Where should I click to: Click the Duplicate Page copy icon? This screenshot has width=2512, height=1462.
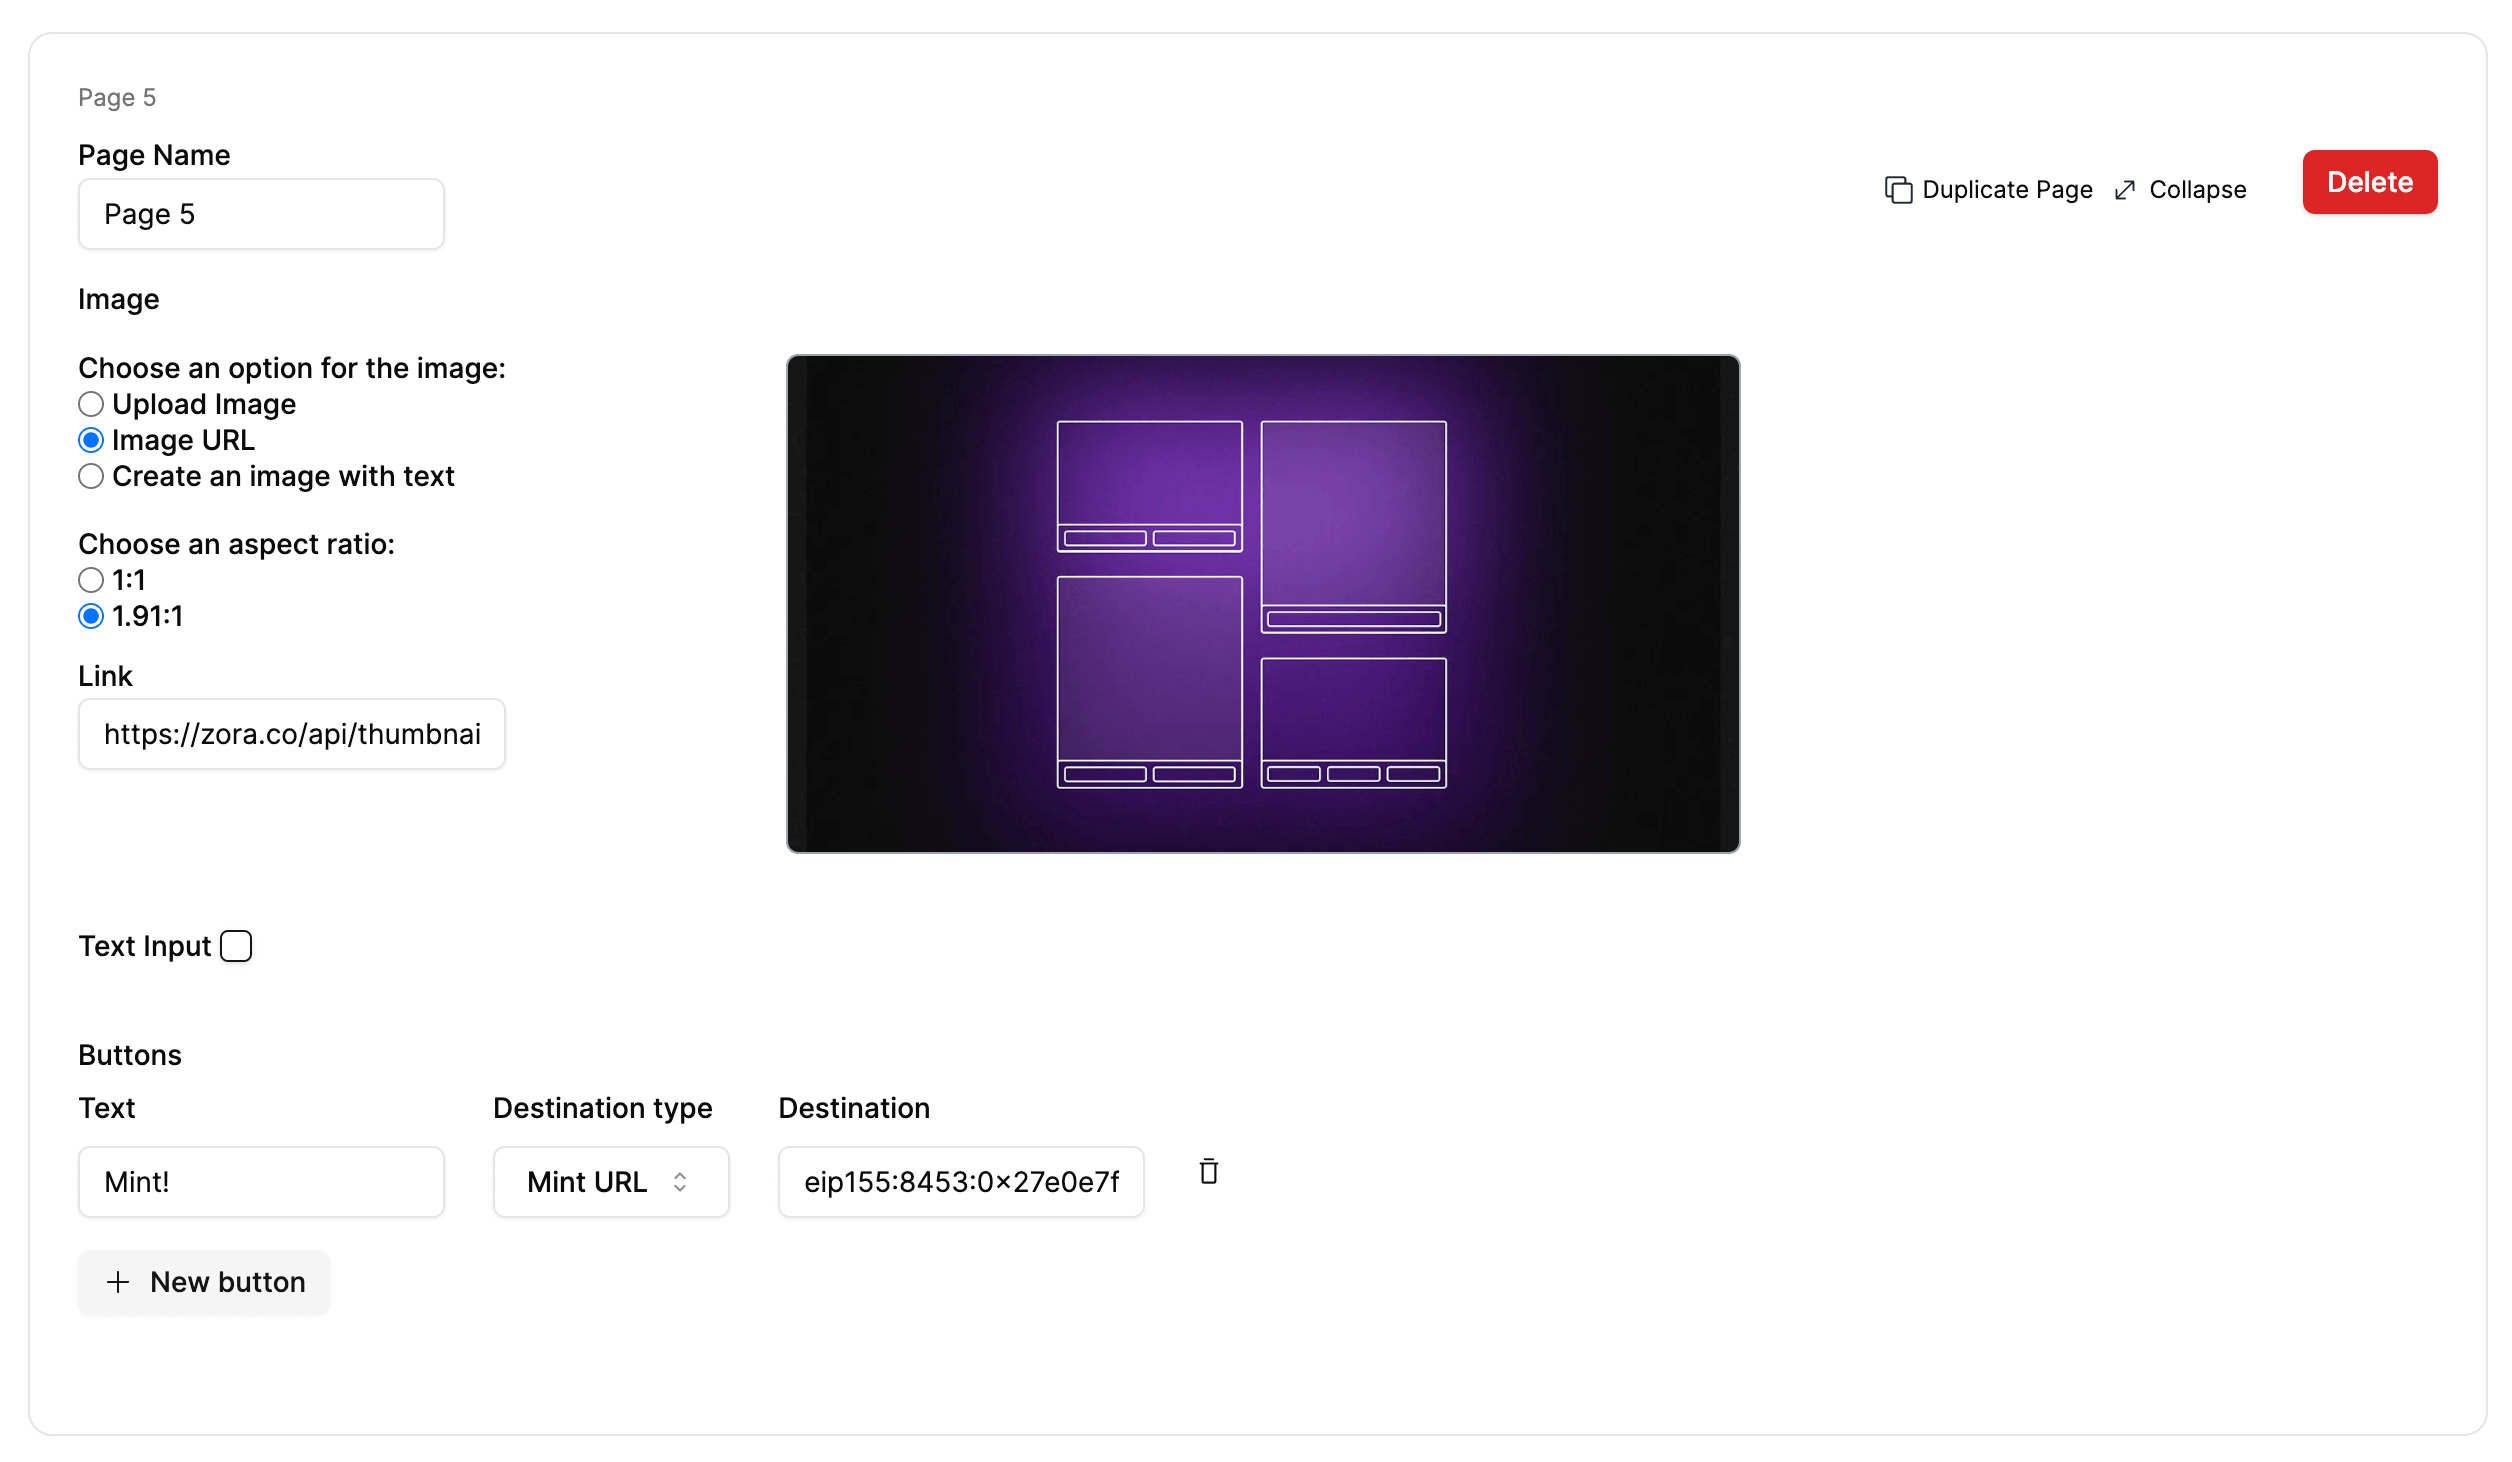[1897, 190]
